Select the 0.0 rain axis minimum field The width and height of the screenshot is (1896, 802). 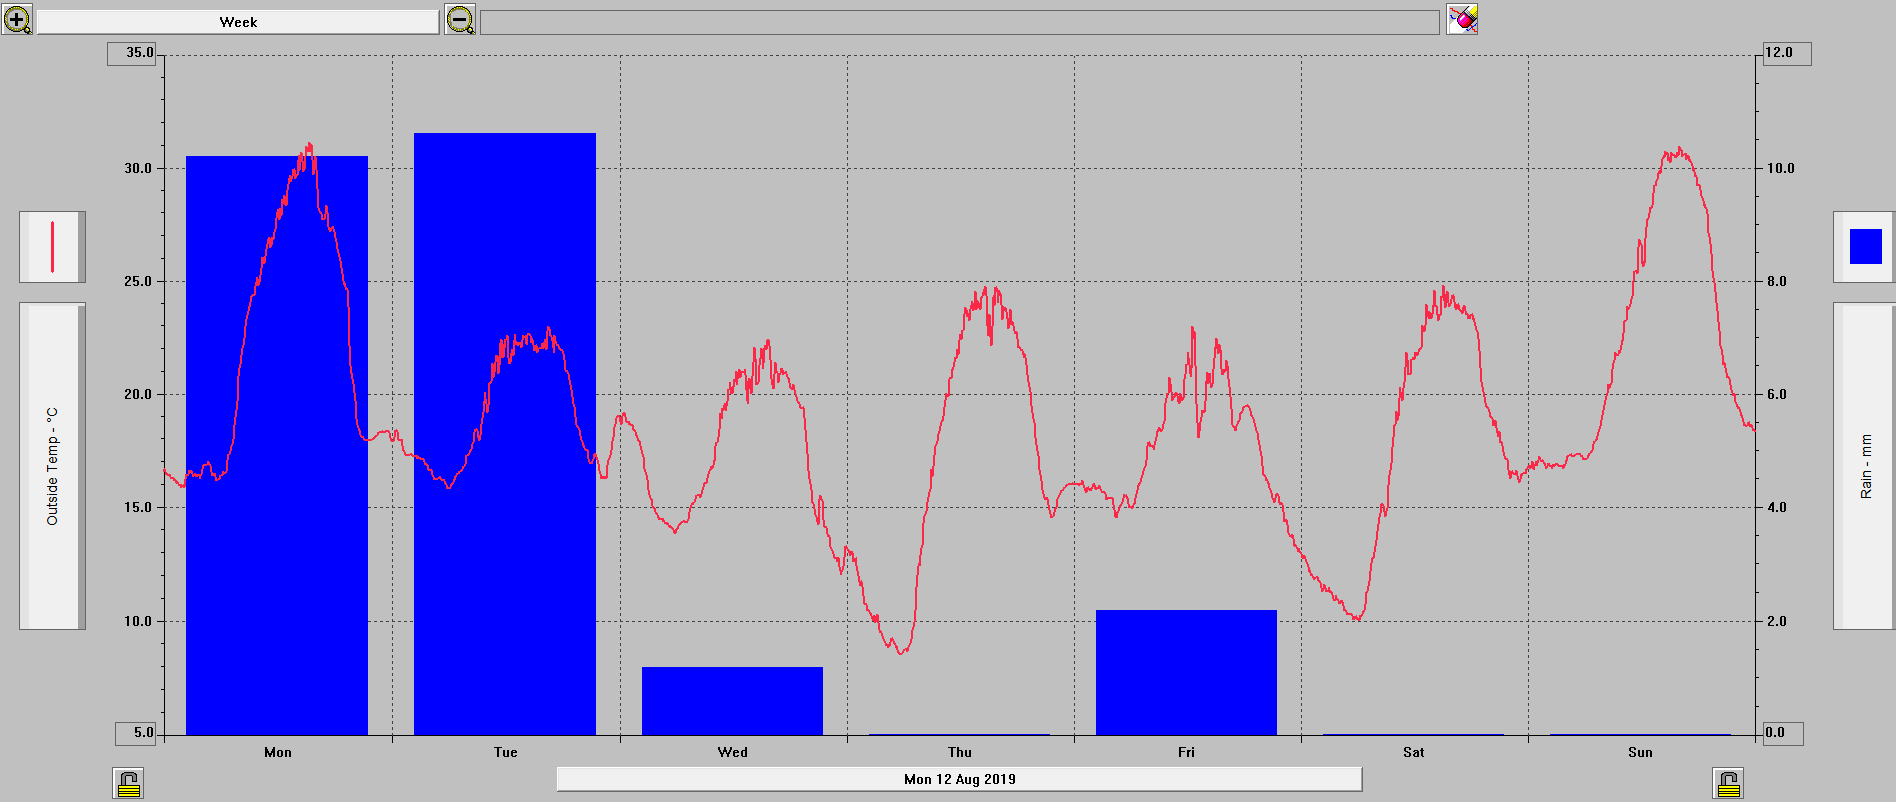(x=1781, y=733)
